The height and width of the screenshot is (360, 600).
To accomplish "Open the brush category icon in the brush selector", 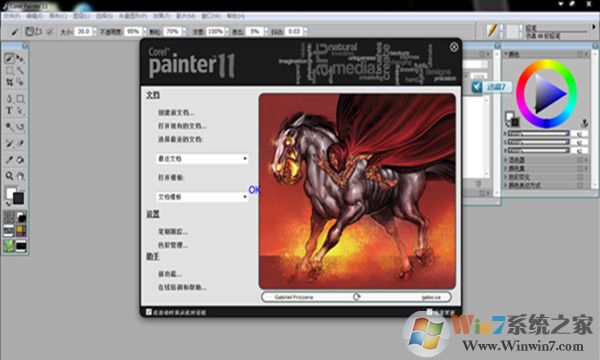I will 492,31.
